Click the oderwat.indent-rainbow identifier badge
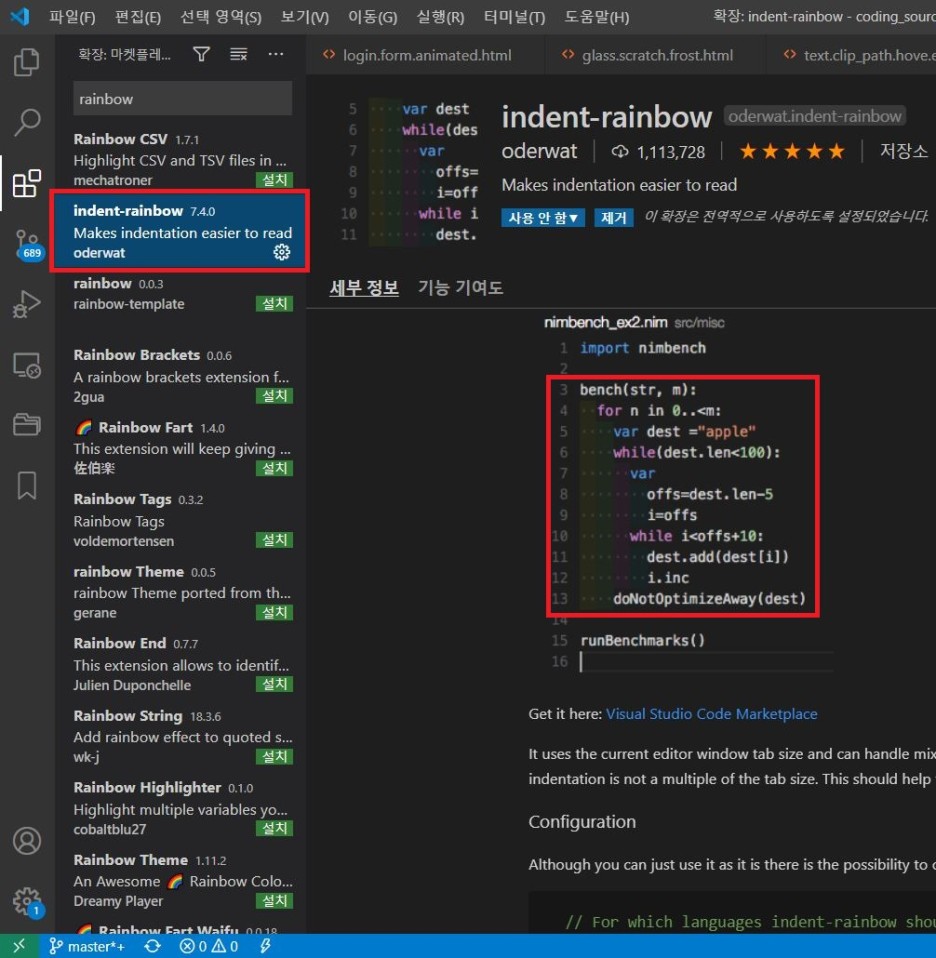This screenshot has height=958, width=936. (x=814, y=116)
